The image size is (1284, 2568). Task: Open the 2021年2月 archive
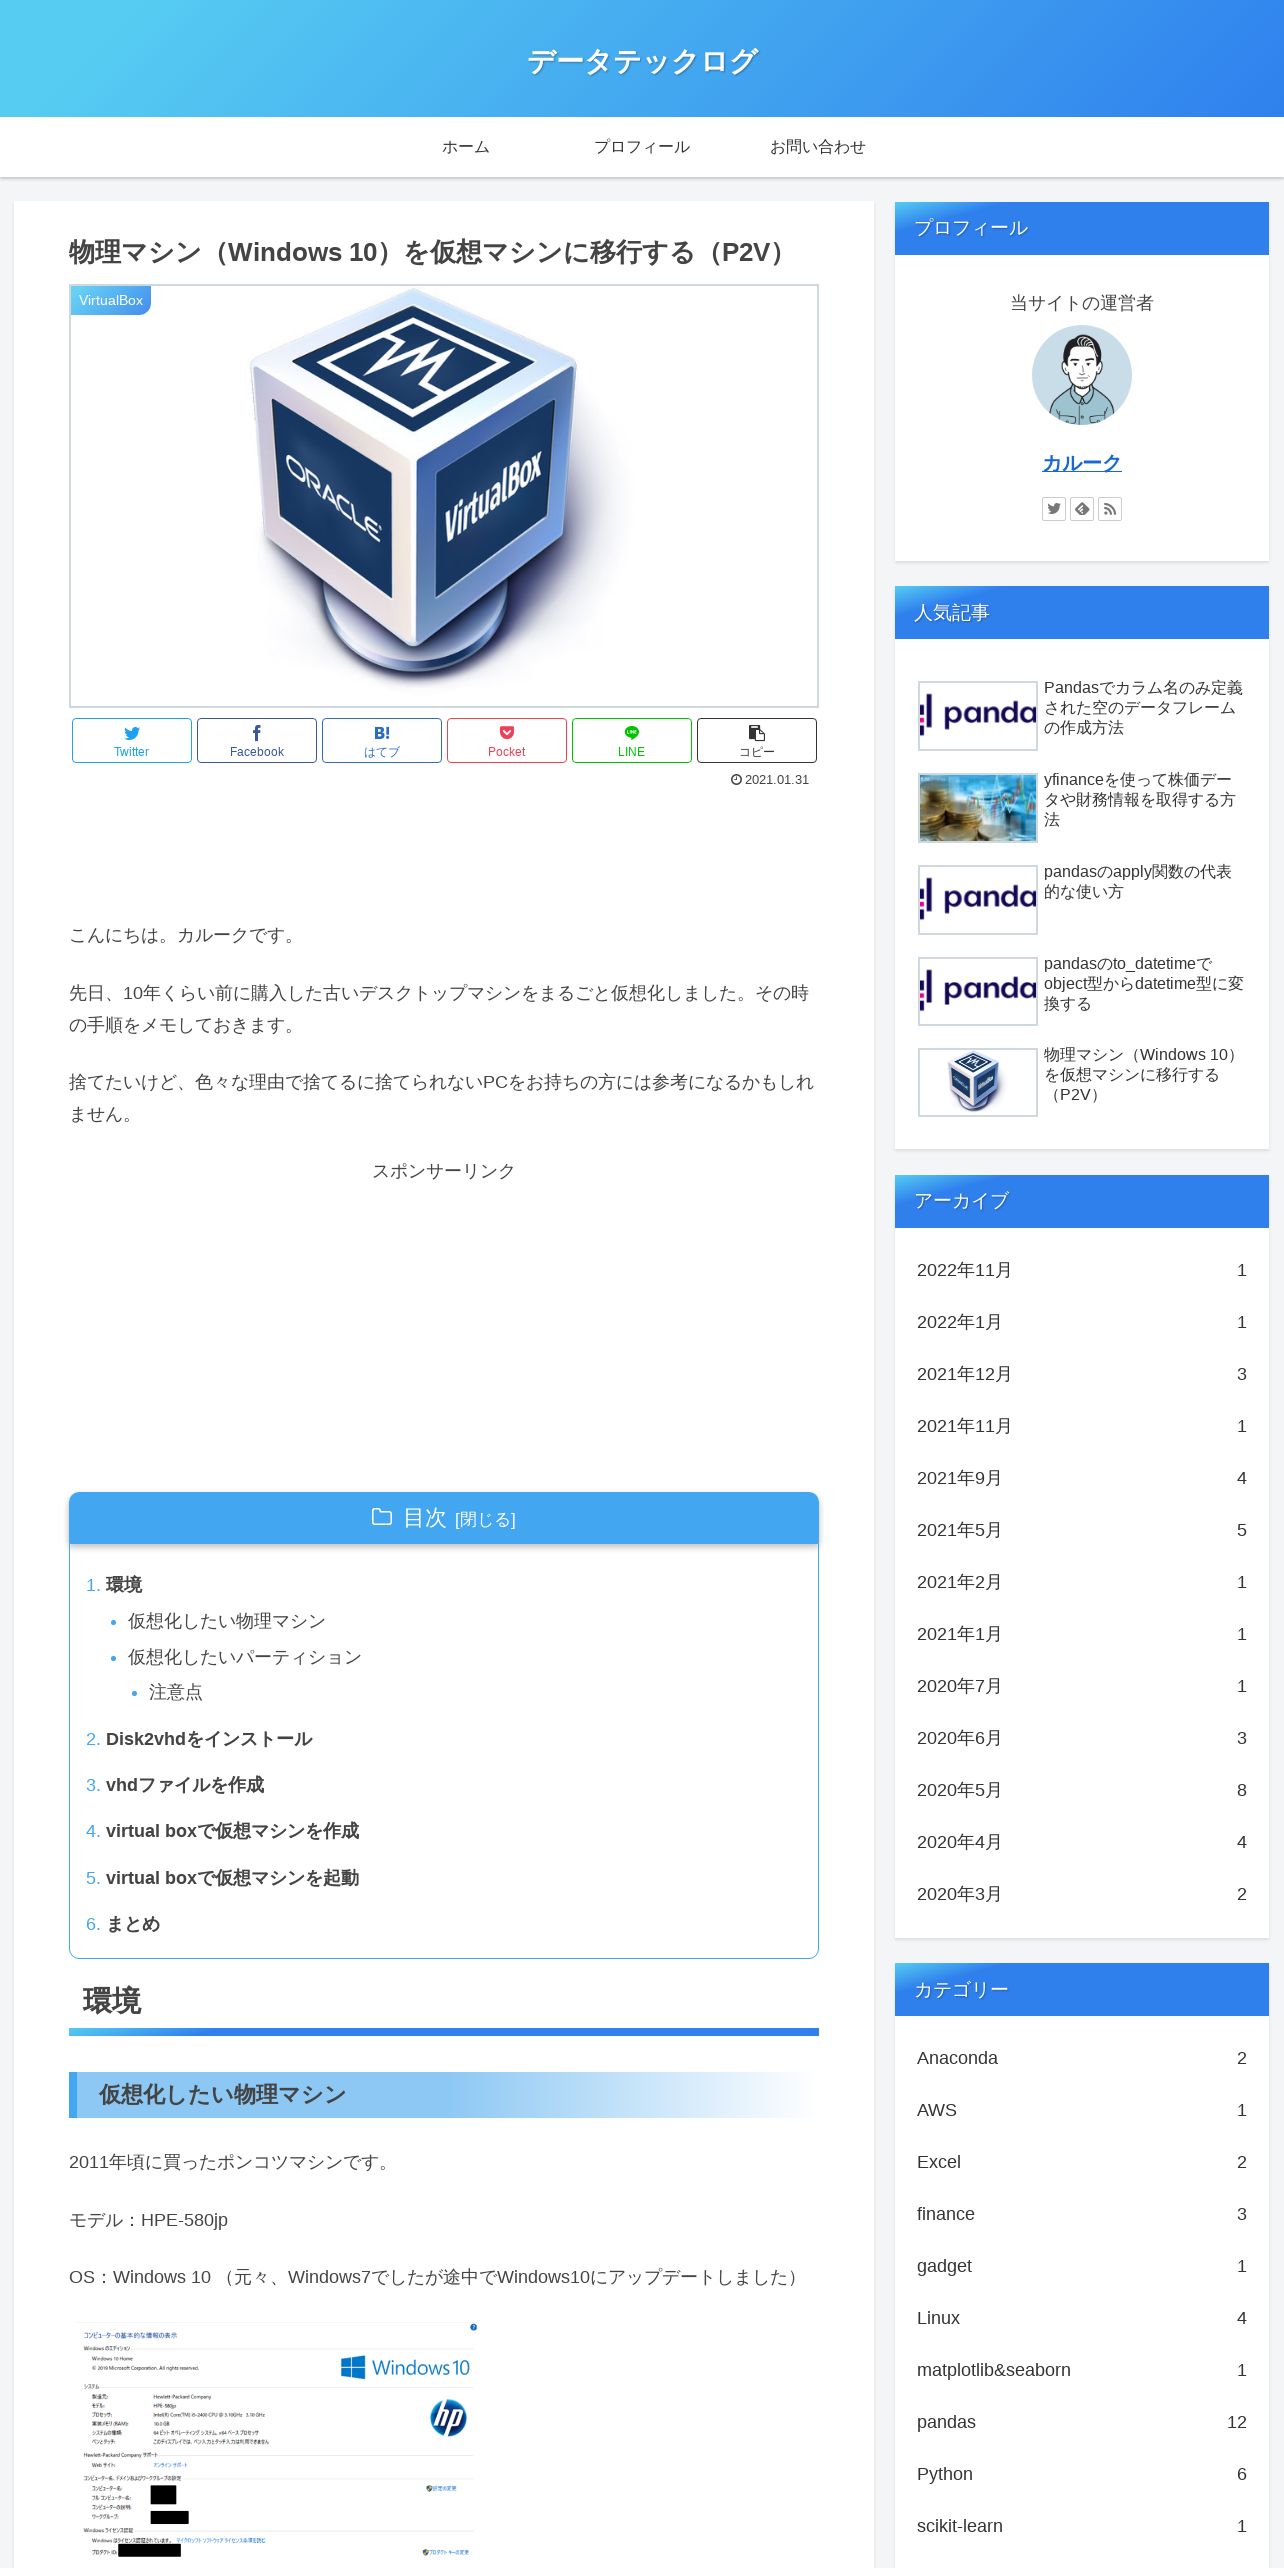1082,1582
